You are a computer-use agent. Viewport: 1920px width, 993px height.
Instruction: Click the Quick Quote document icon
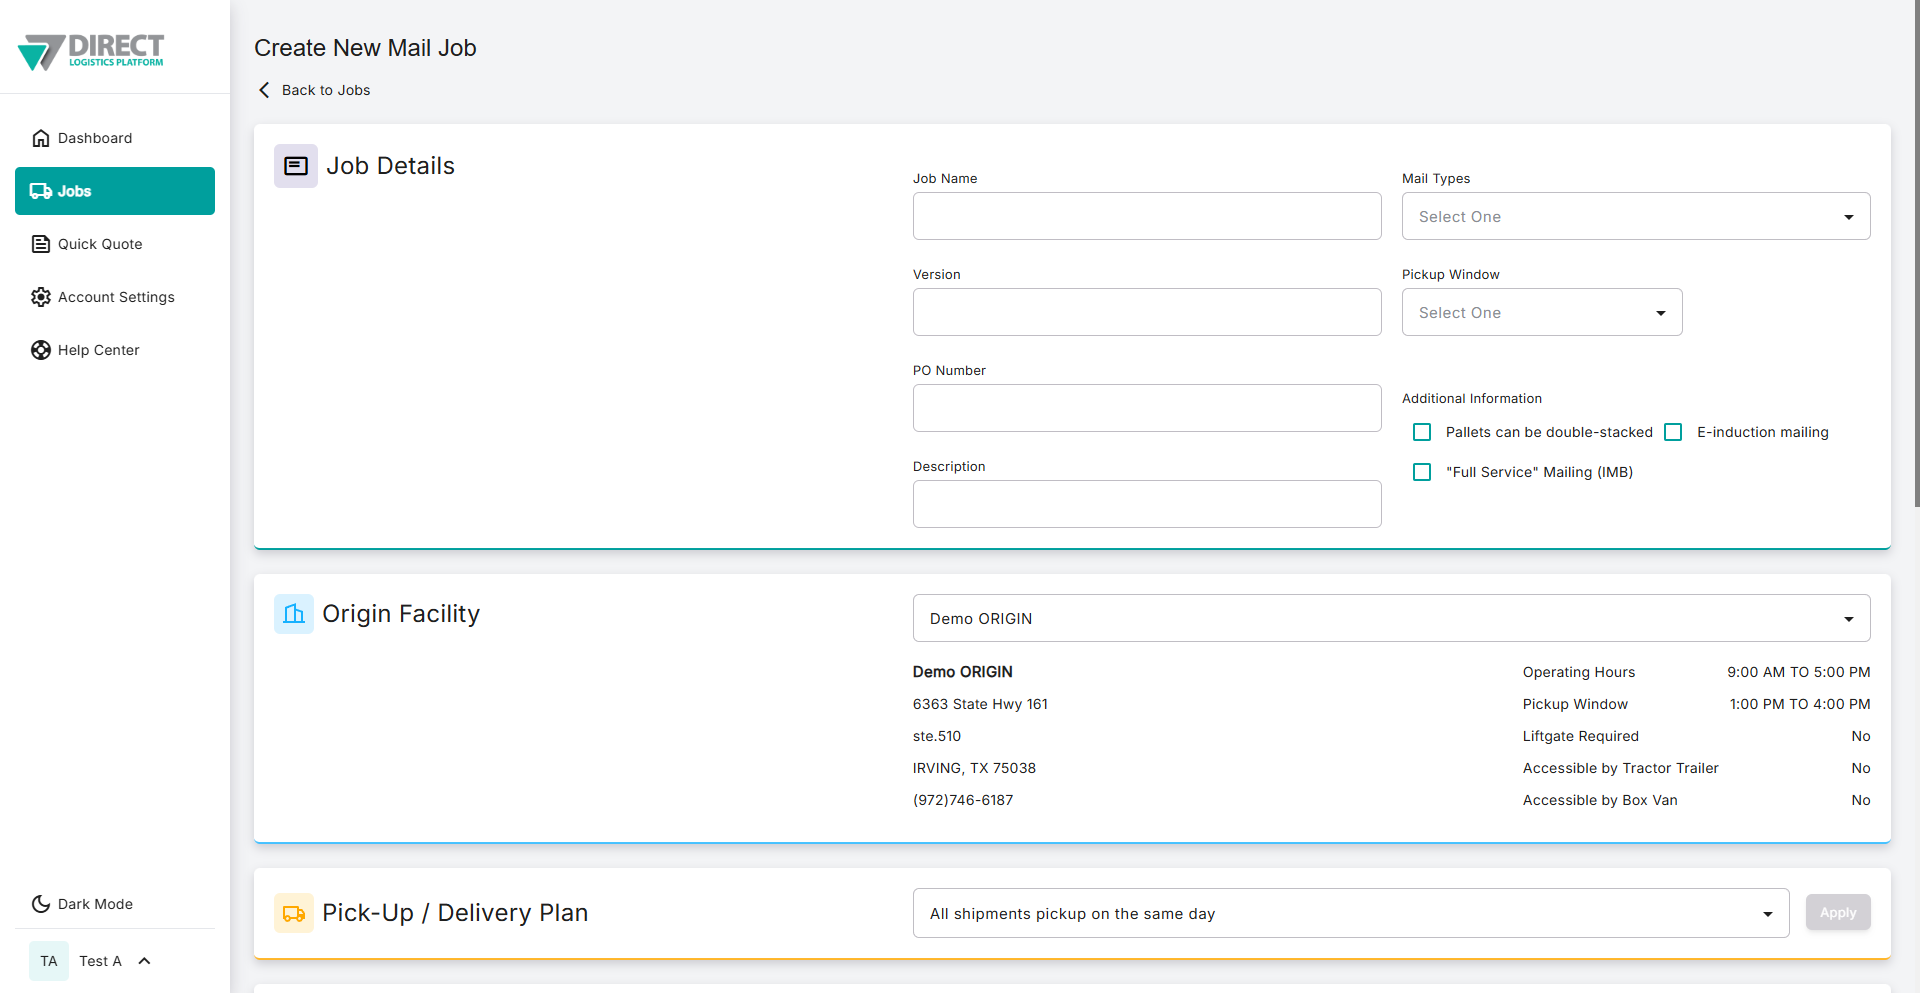pyautogui.click(x=41, y=244)
